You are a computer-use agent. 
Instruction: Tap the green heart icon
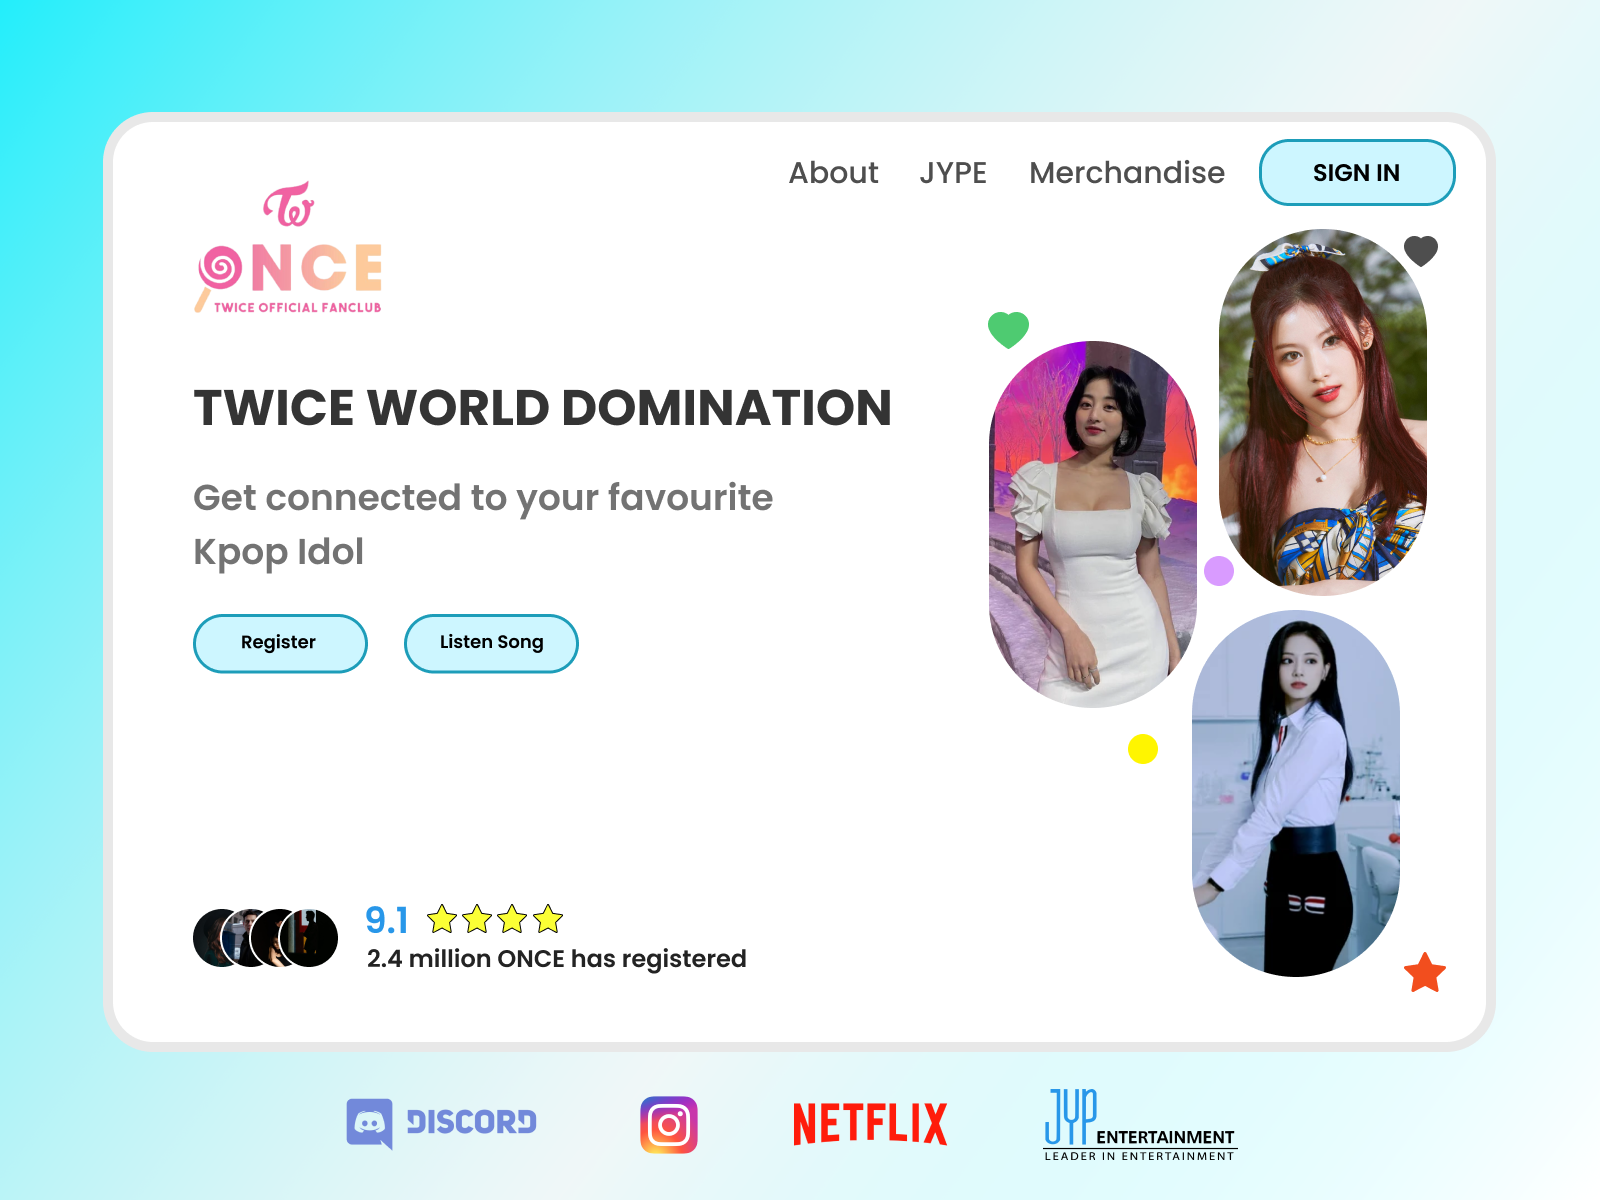pyautogui.click(x=1008, y=329)
